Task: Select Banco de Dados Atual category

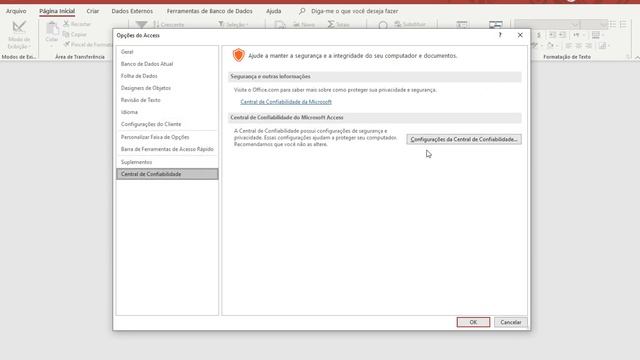Action: (167, 64)
